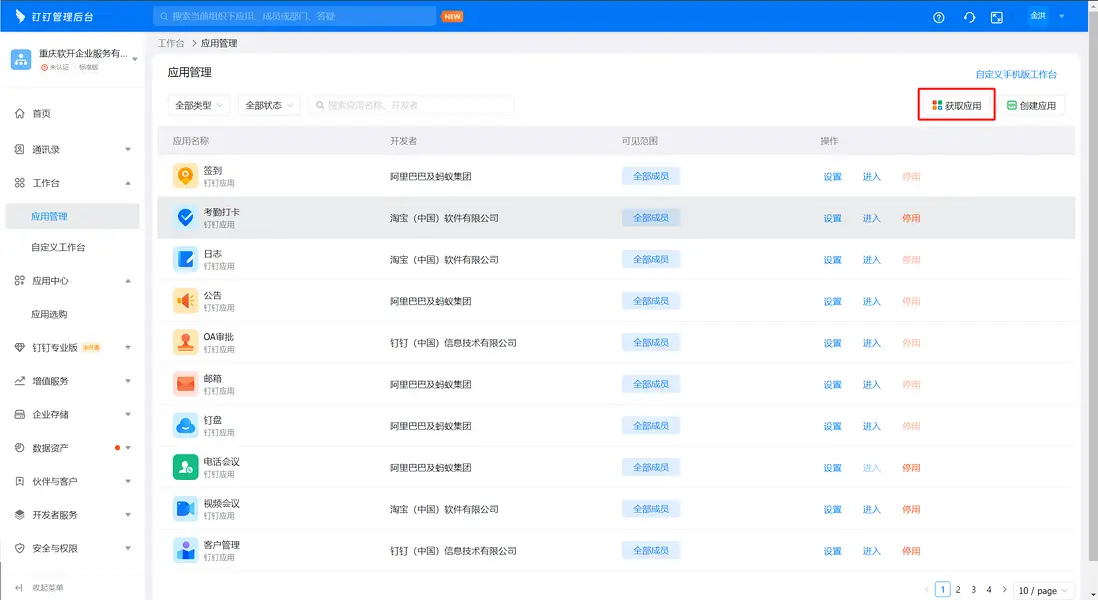This screenshot has height=600, width=1098.
Task: Click the 签到 app icon
Action: pos(186,176)
